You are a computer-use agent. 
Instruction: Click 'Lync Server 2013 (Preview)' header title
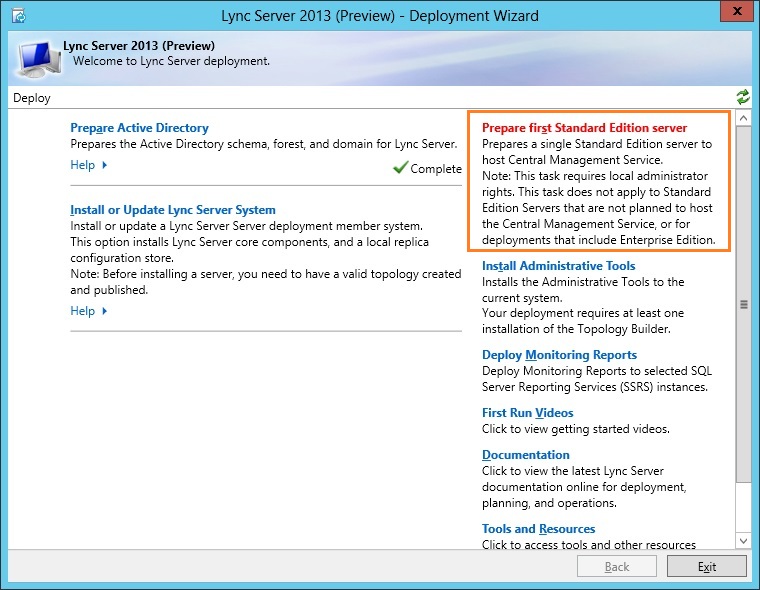tap(139, 46)
